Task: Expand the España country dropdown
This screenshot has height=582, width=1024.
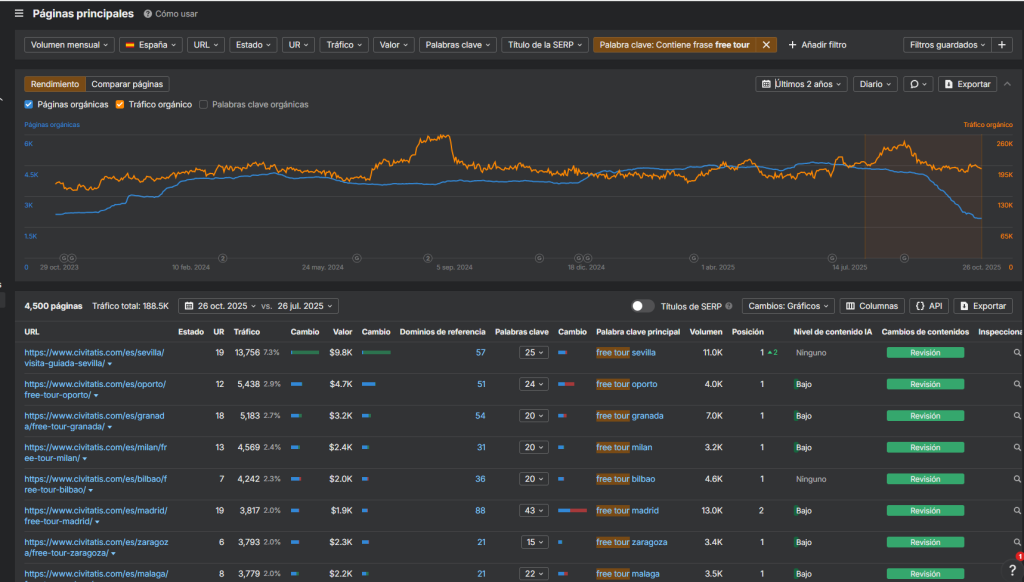Action: [150, 45]
